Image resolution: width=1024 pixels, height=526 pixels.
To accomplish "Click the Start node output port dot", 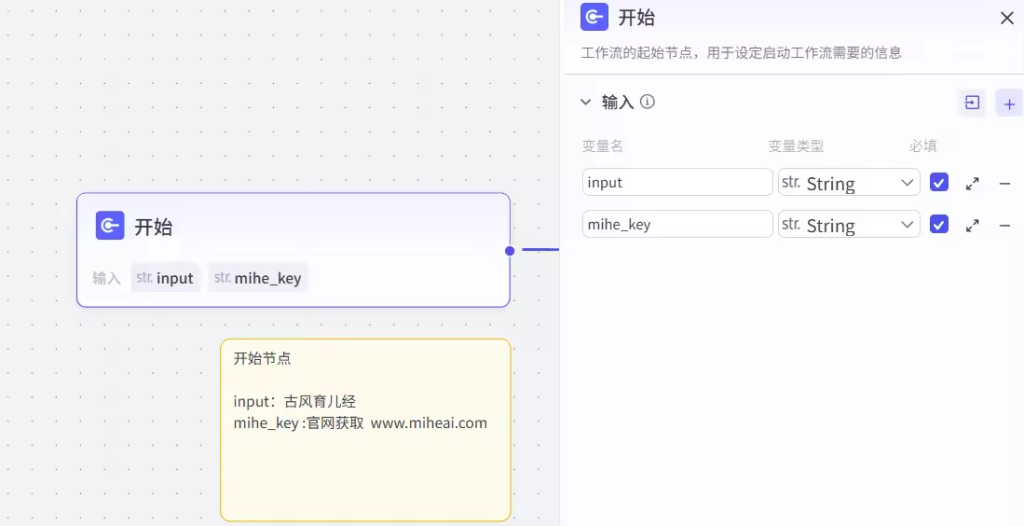I will point(510,250).
